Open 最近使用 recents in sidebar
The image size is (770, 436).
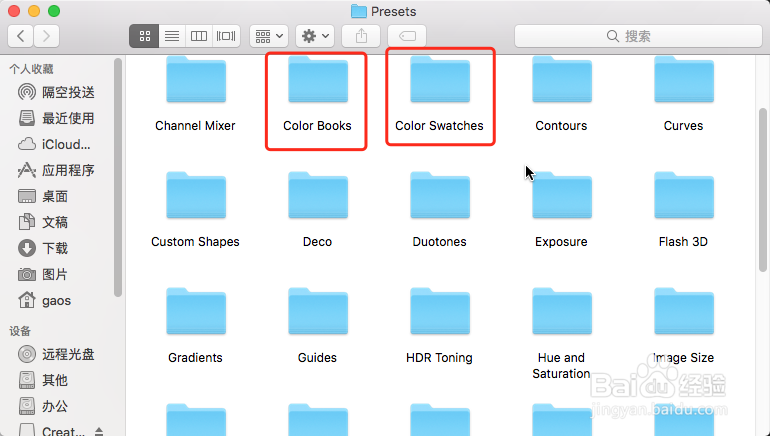click(x=56, y=118)
